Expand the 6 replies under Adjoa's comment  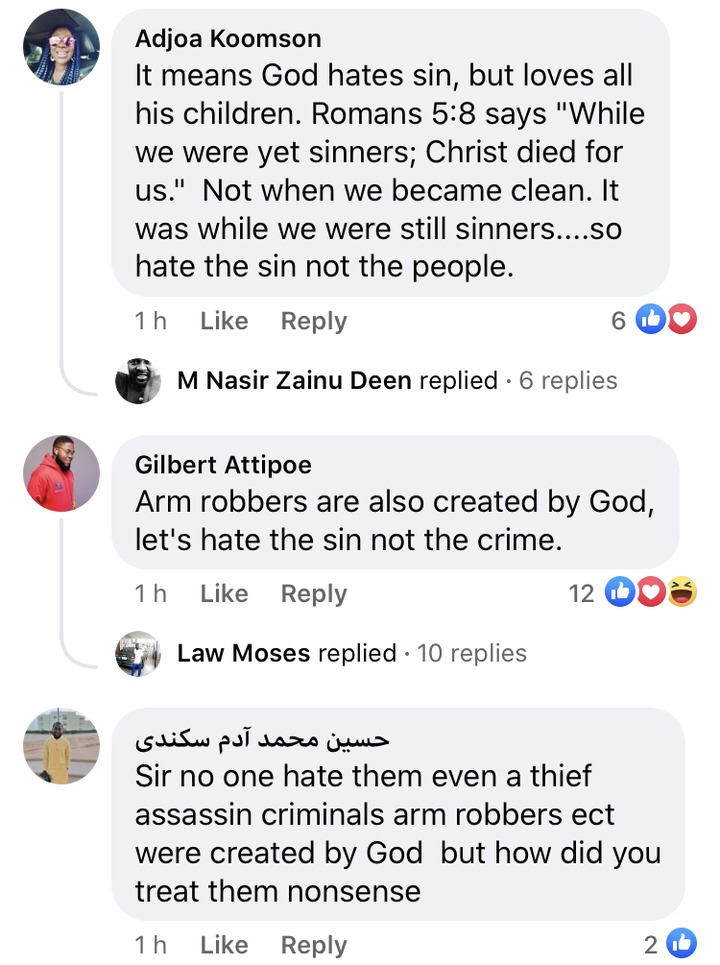point(568,381)
